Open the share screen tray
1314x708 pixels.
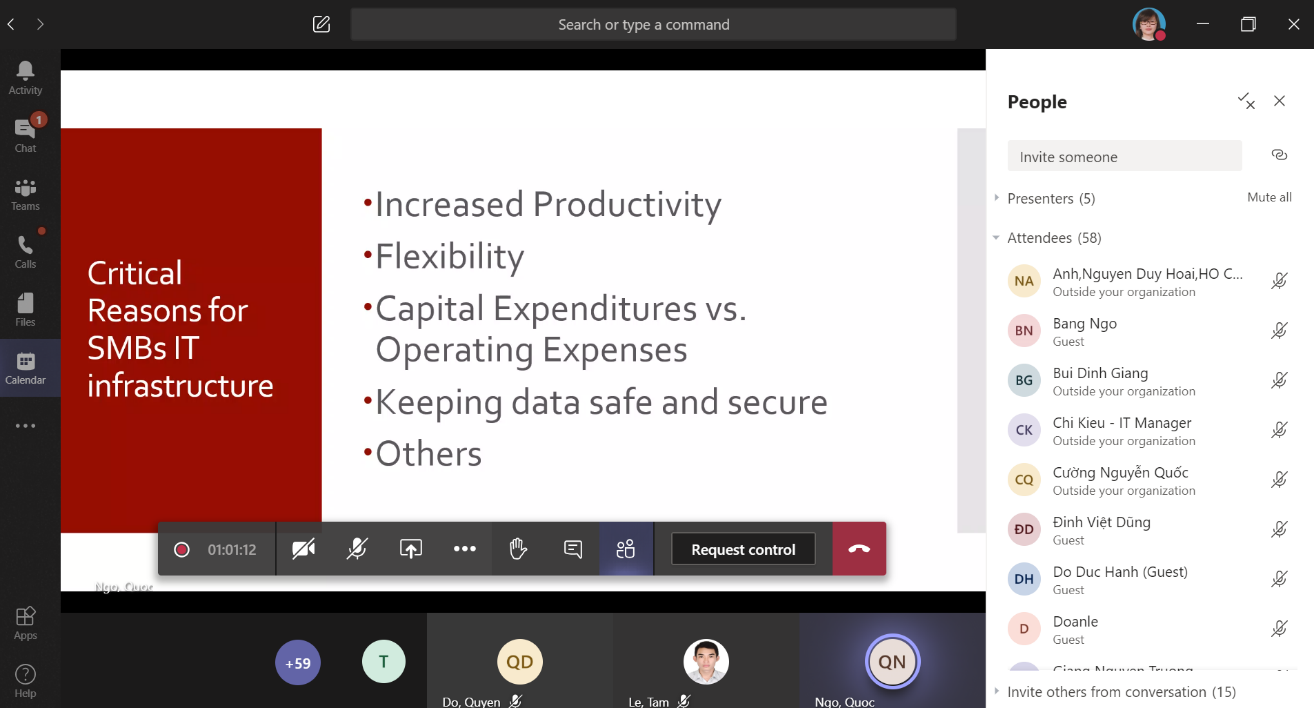[x=411, y=549]
